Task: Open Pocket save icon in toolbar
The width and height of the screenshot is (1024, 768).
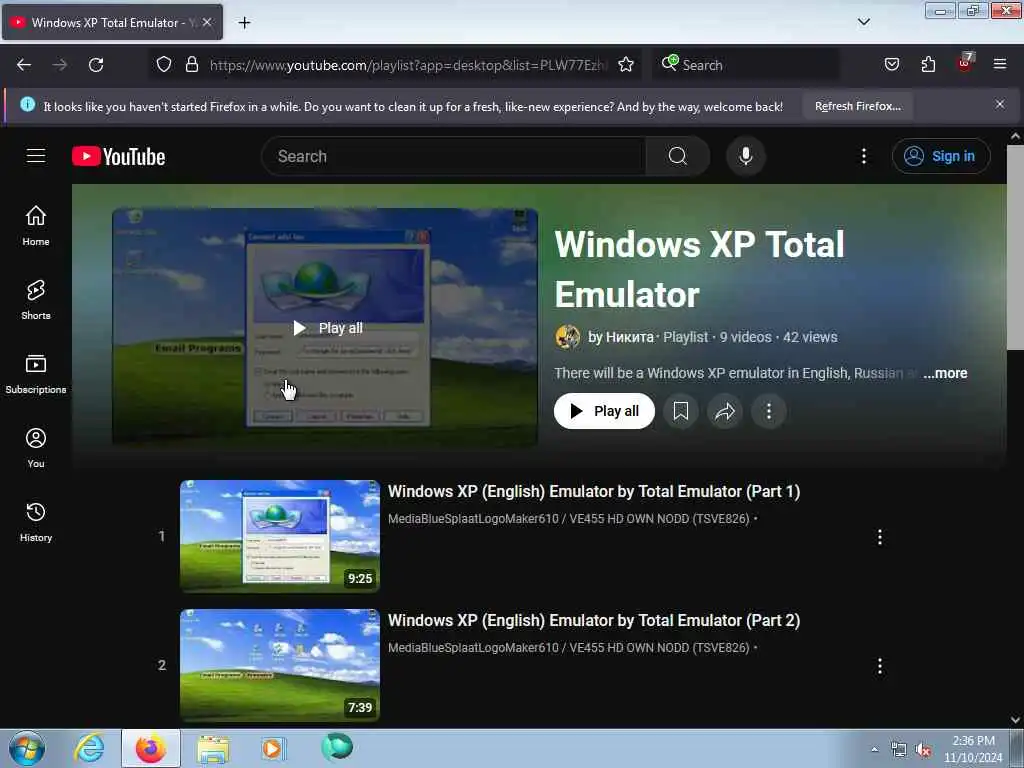Action: pyautogui.click(x=891, y=64)
